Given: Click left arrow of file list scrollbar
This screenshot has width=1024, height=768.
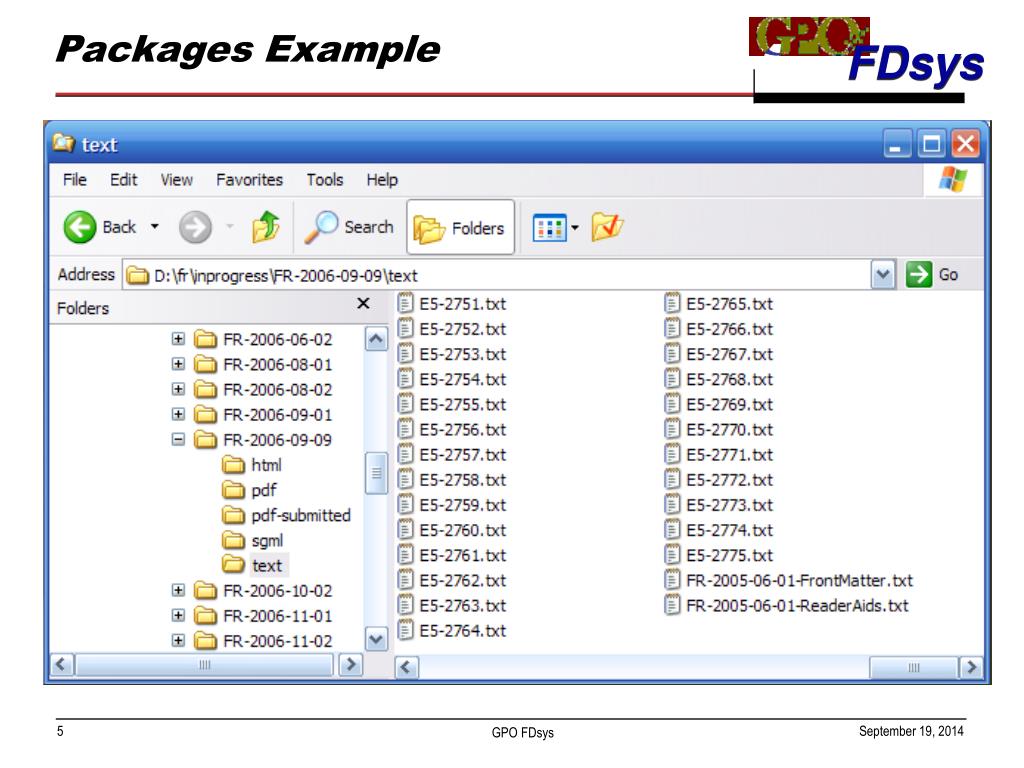Looking at the screenshot, I should click(406, 667).
